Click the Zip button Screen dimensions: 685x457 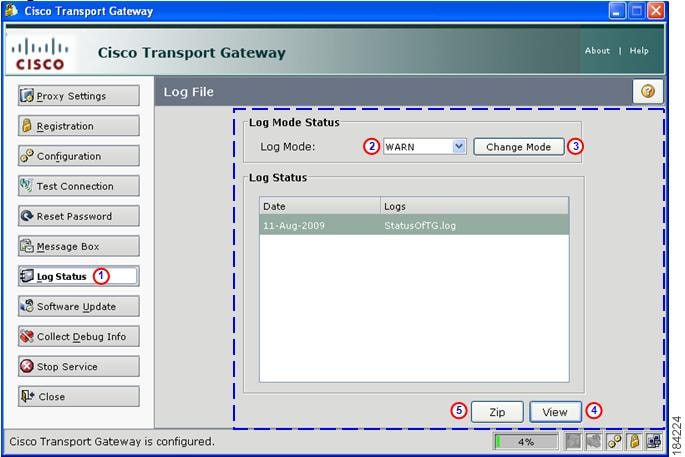497,412
